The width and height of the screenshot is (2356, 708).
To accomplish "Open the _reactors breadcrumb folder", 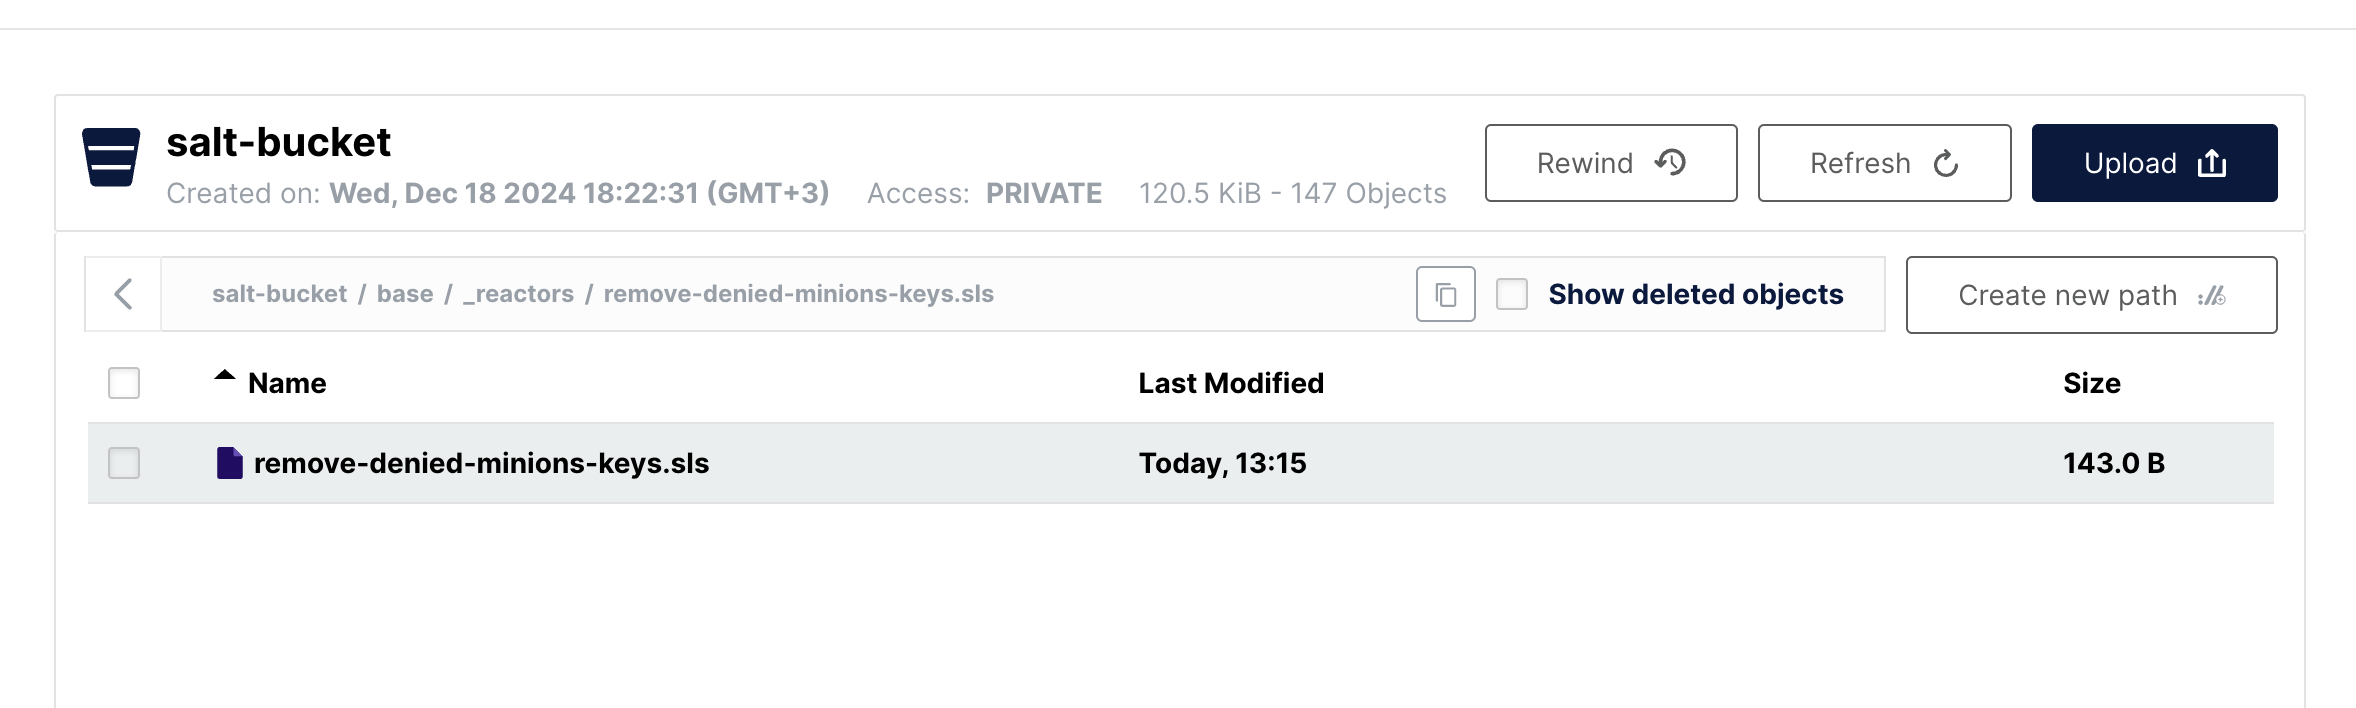I will pyautogui.click(x=518, y=294).
